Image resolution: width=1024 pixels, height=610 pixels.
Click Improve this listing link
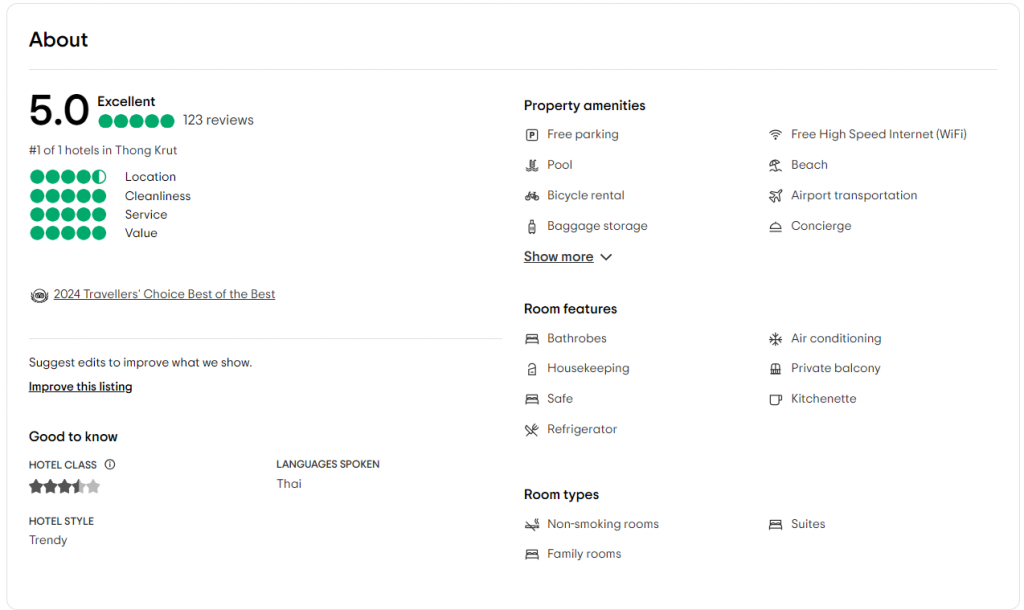(x=80, y=387)
